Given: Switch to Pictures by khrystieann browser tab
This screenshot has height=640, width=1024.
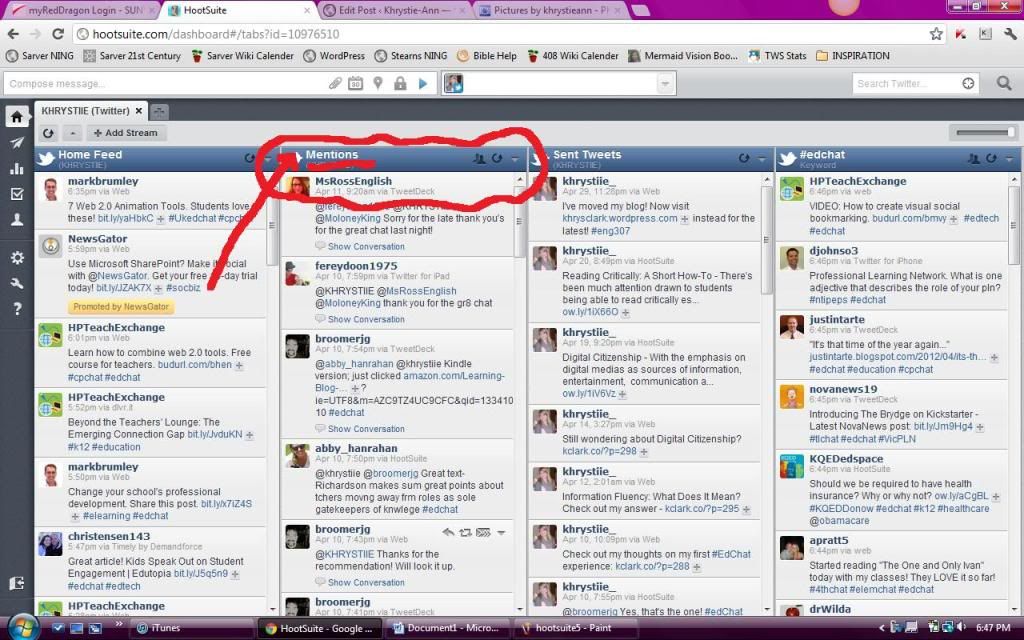Looking at the screenshot, I should (551, 10).
